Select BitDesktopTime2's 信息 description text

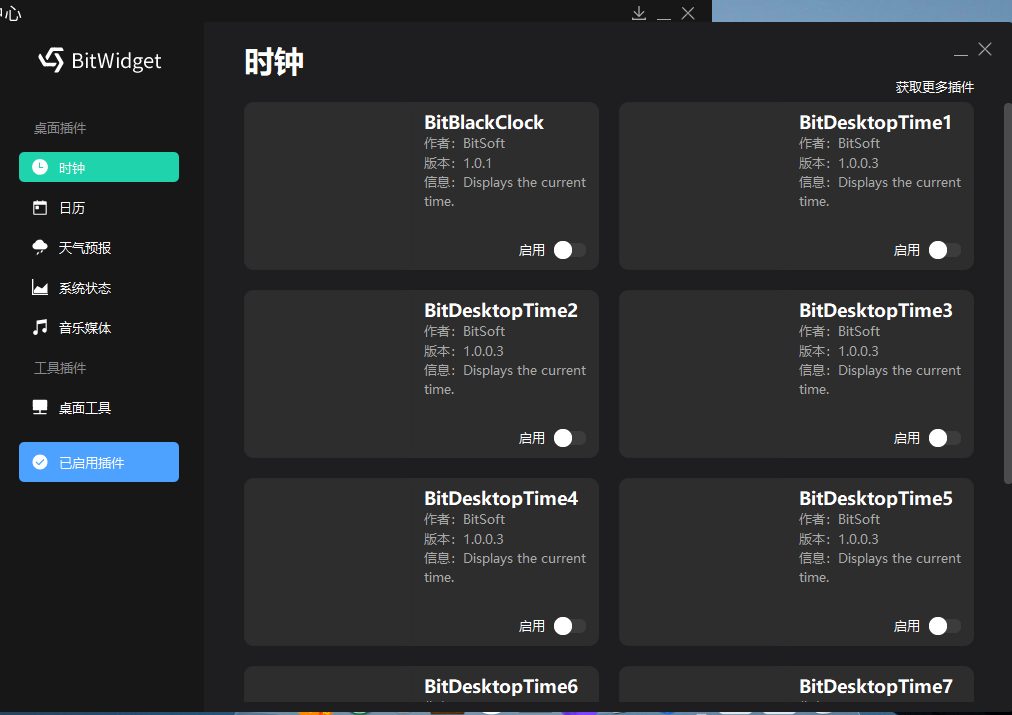tap(505, 379)
